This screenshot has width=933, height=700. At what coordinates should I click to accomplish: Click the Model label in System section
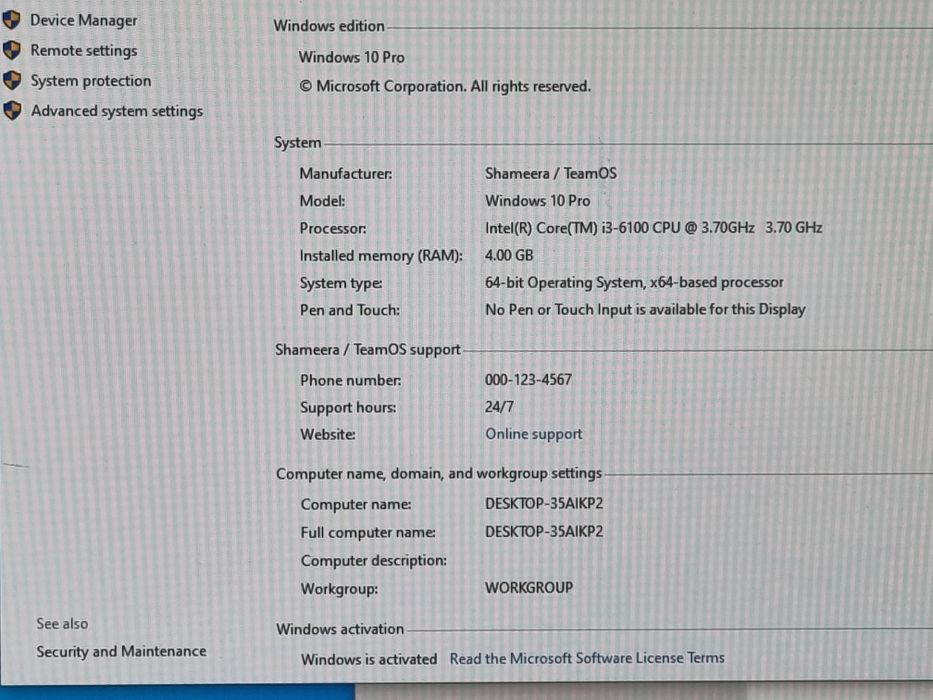coord(323,201)
